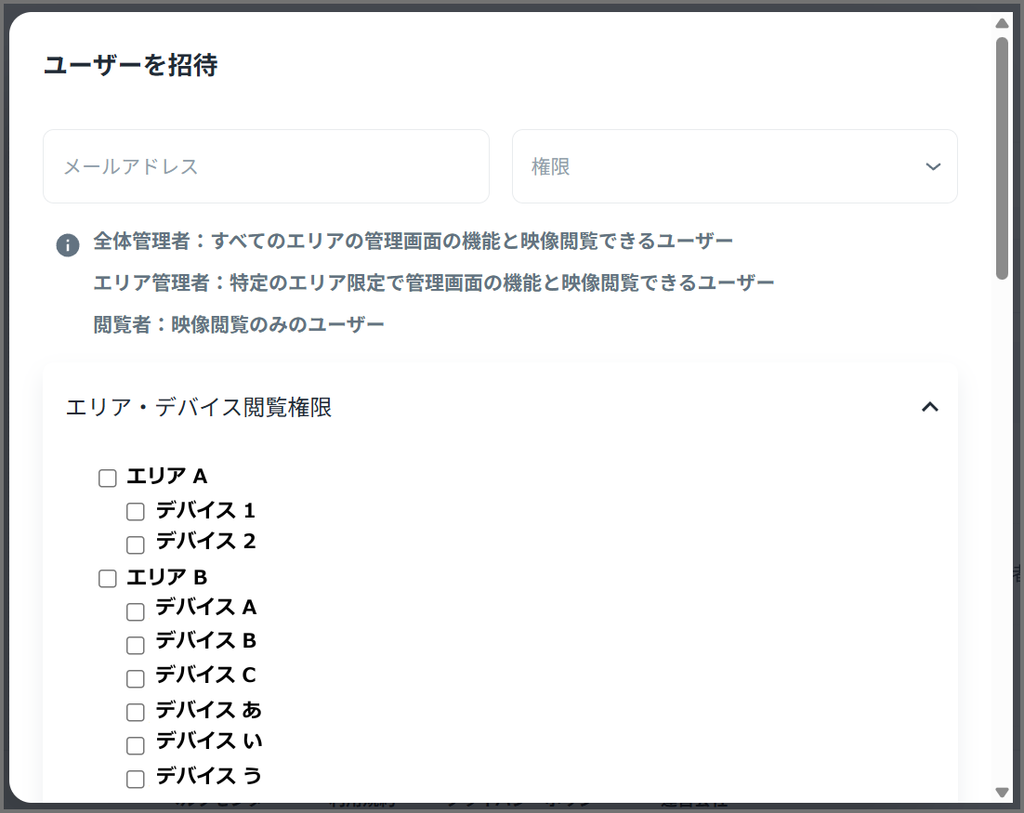Click the ユーザーを招待 dialog title
The width and height of the screenshot is (1024, 813).
pyautogui.click(x=131, y=65)
